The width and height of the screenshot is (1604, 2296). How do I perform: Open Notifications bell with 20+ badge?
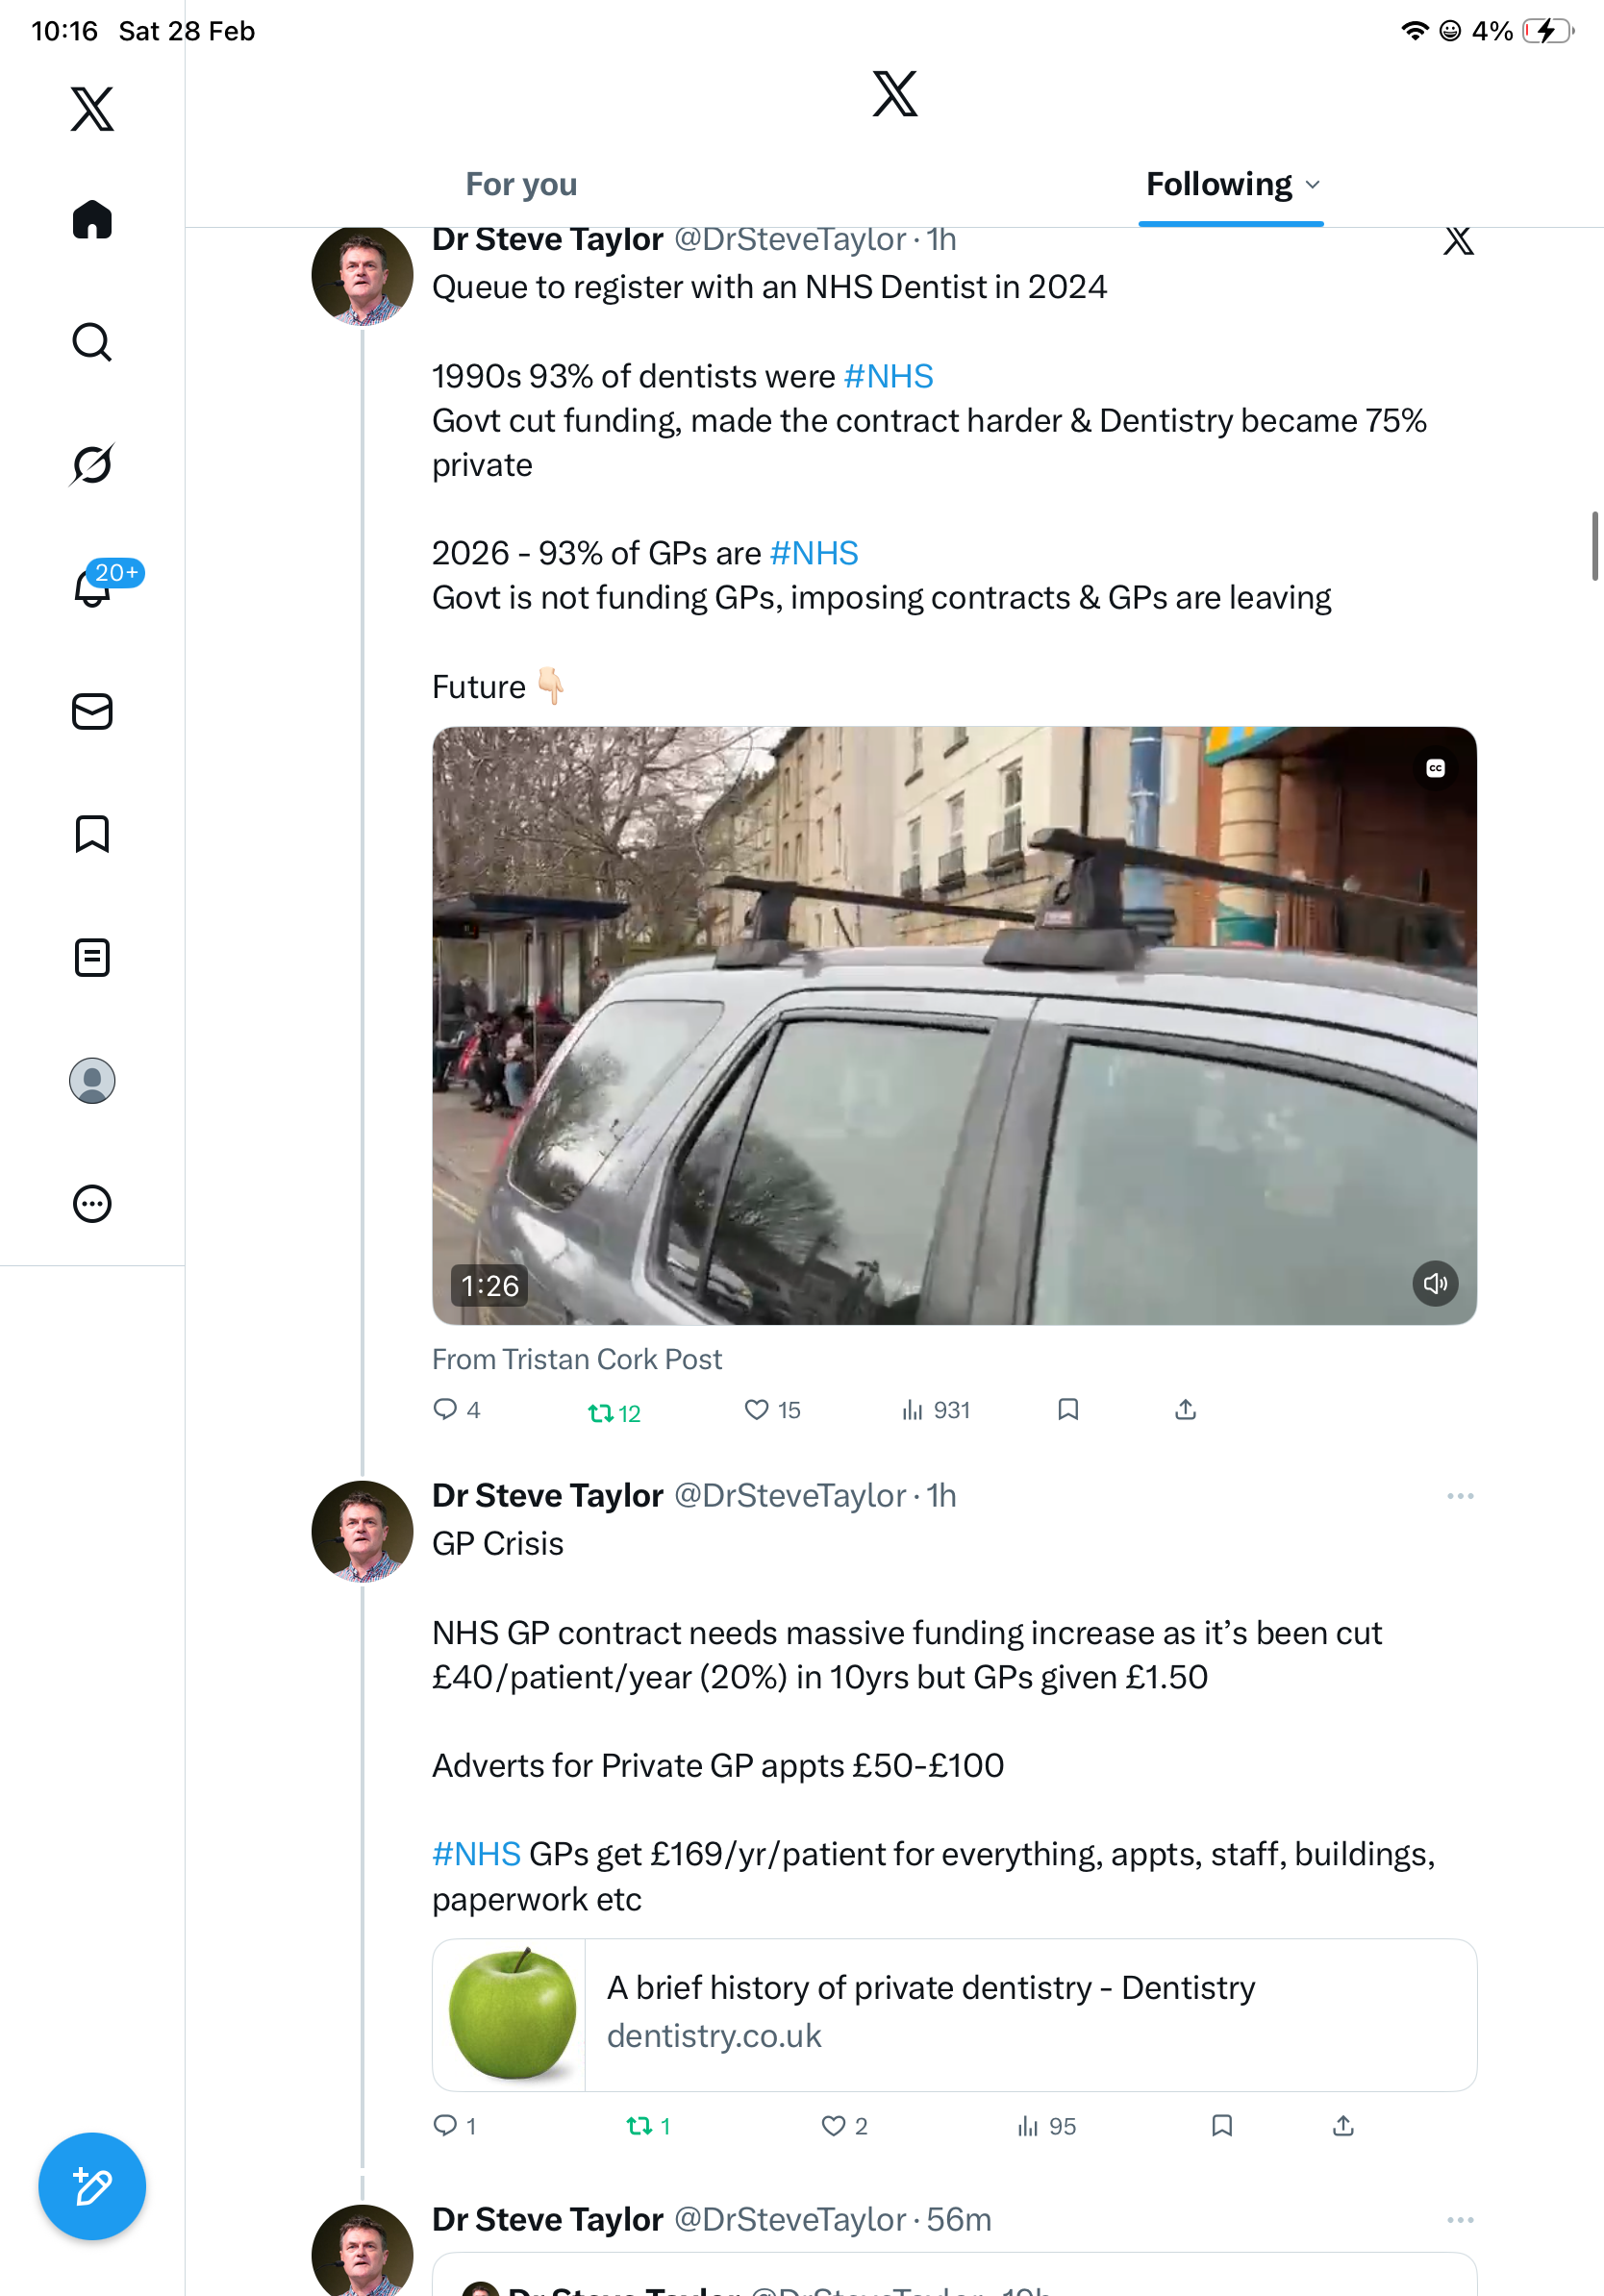[92, 588]
